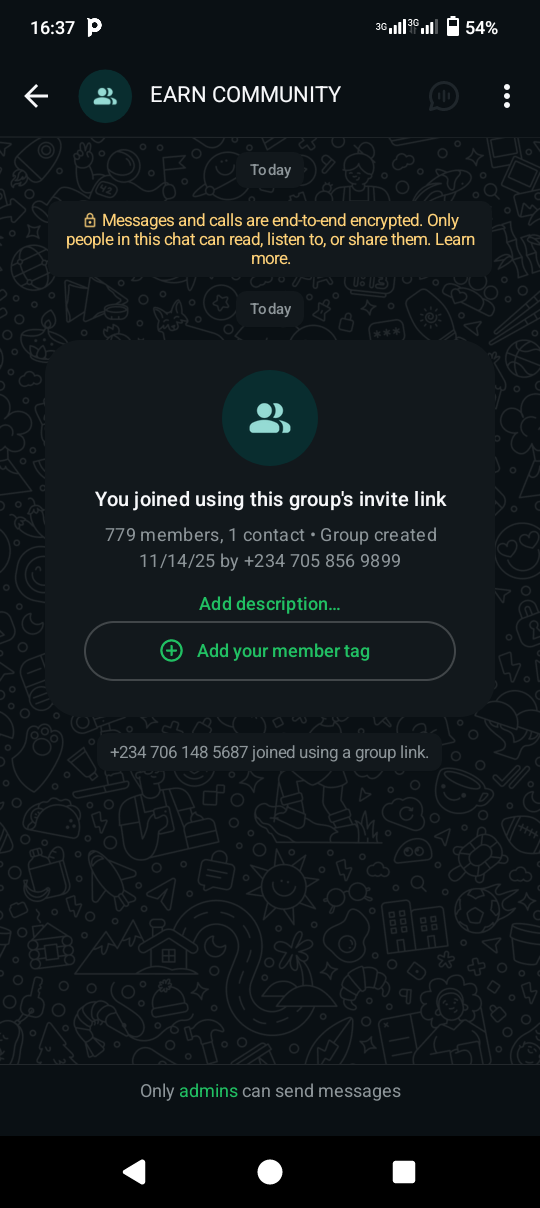Tap the green admins link
The height and width of the screenshot is (1208, 540).
pos(208,1091)
